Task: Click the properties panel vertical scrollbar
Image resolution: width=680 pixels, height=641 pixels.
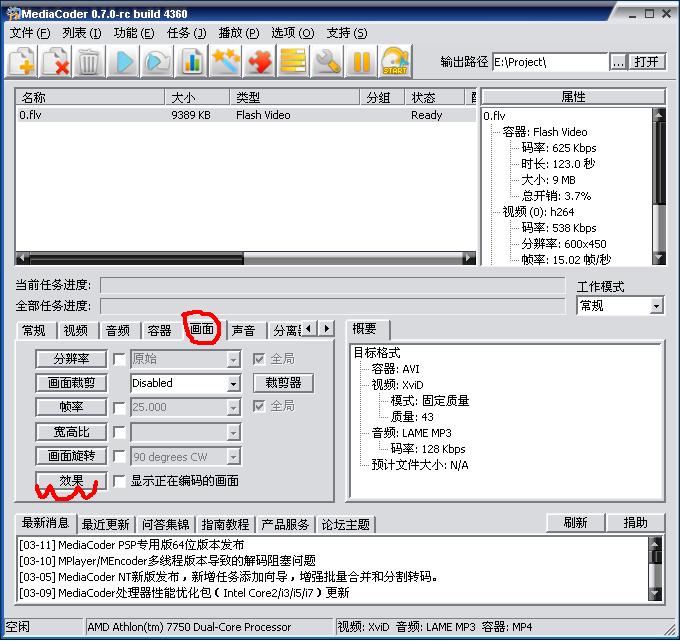Action: pos(659,186)
